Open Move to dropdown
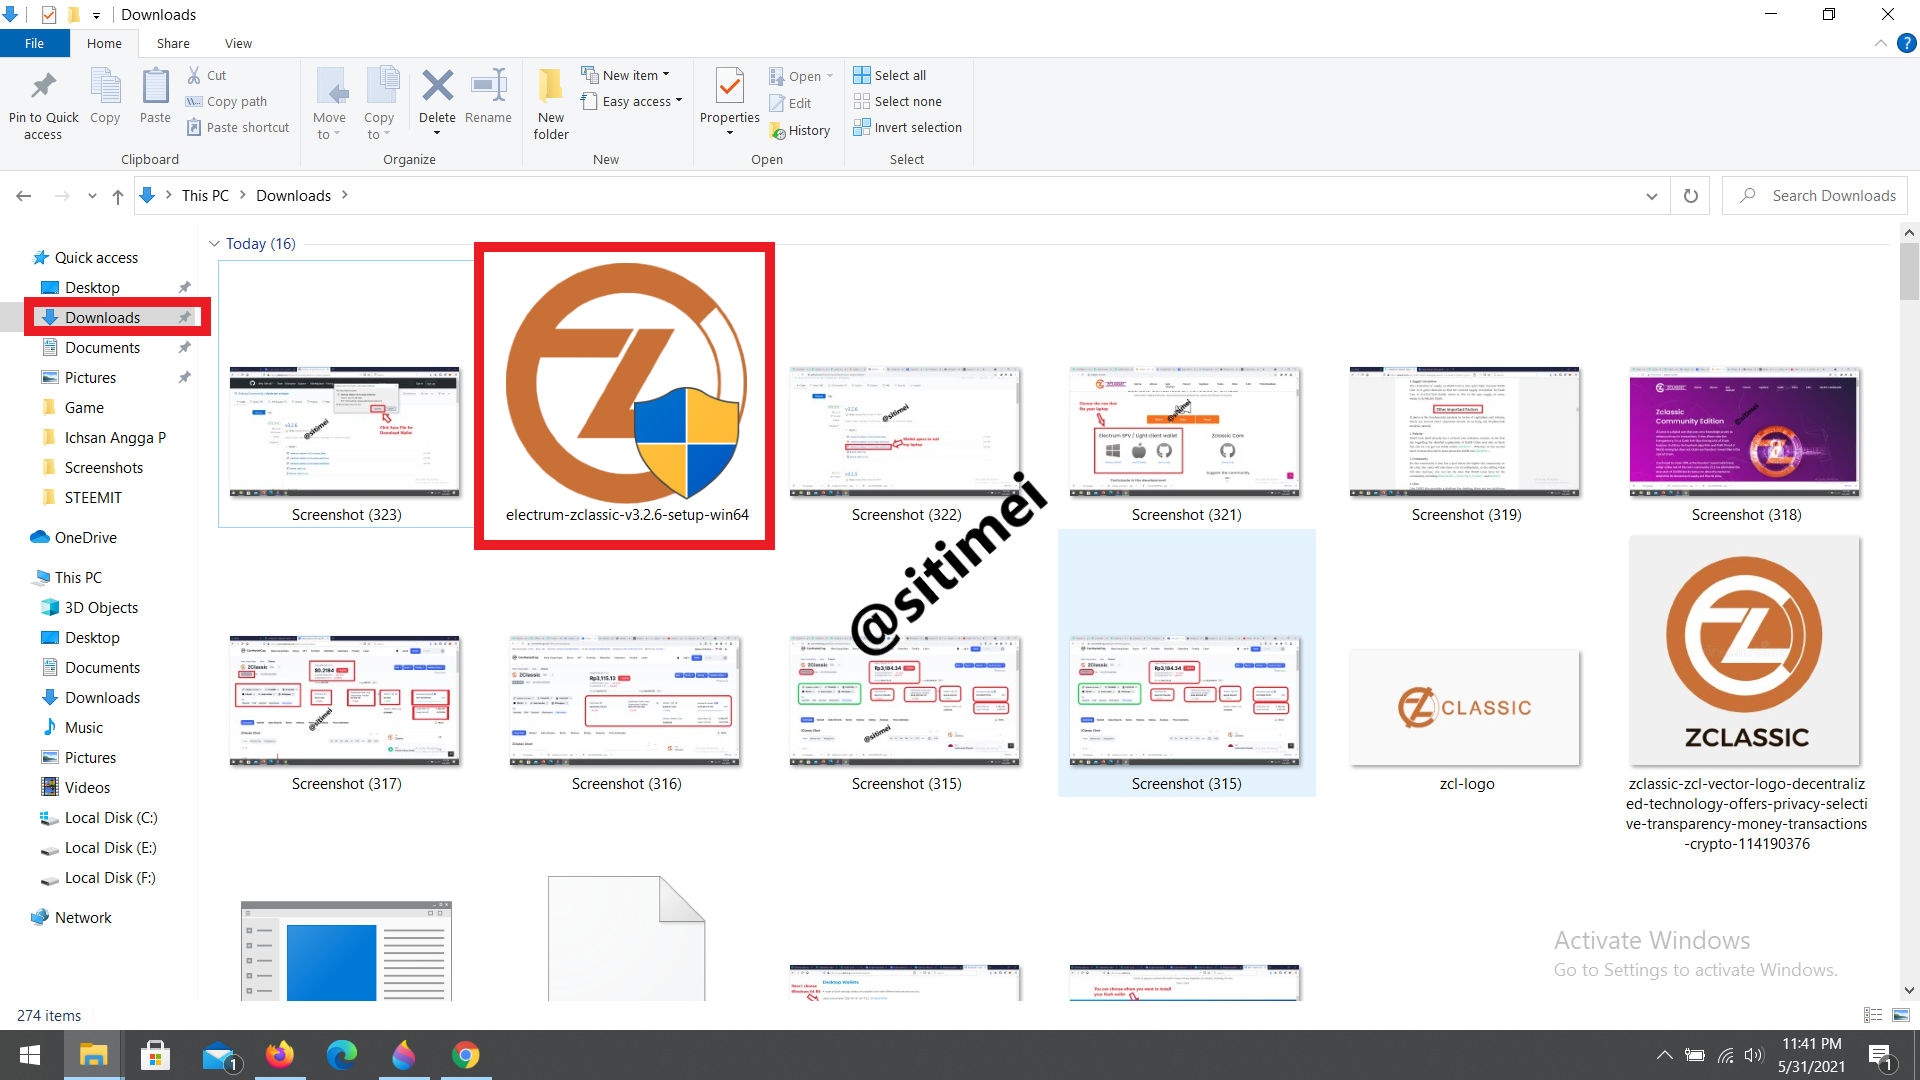This screenshot has width=1920, height=1080. click(329, 126)
